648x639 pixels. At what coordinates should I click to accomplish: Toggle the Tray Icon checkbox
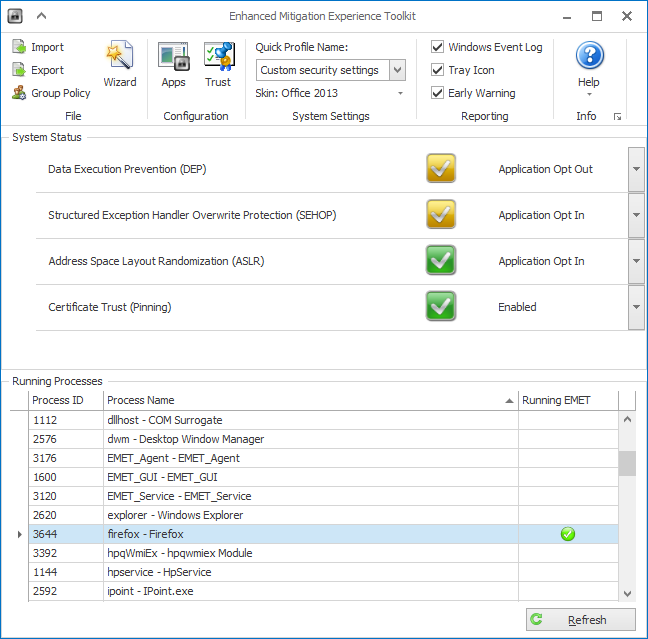click(438, 70)
